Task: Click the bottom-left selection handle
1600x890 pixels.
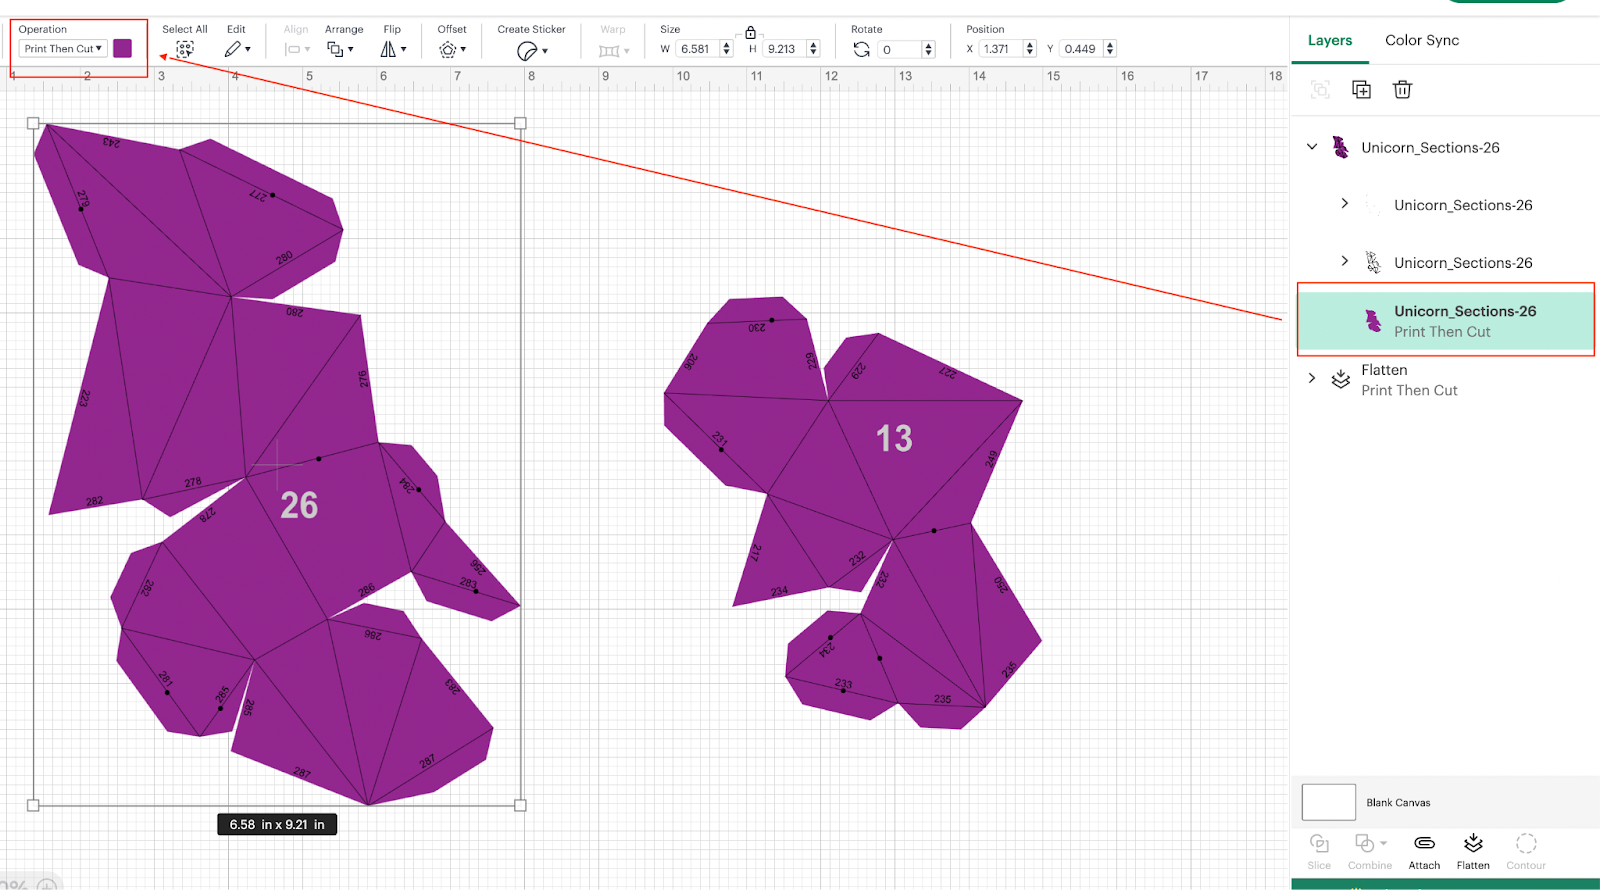Action: click(33, 805)
